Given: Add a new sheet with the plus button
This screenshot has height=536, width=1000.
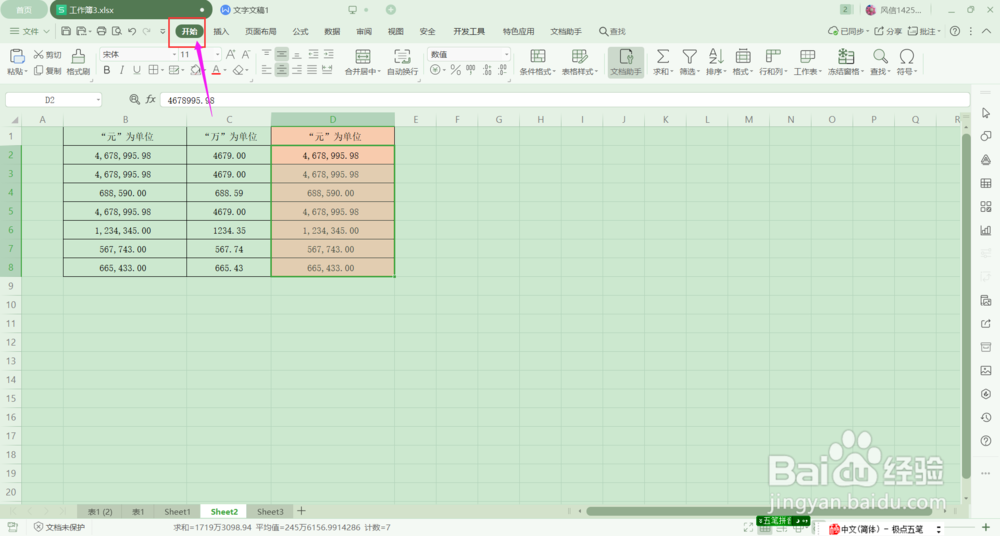Looking at the screenshot, I should point(301,510).
